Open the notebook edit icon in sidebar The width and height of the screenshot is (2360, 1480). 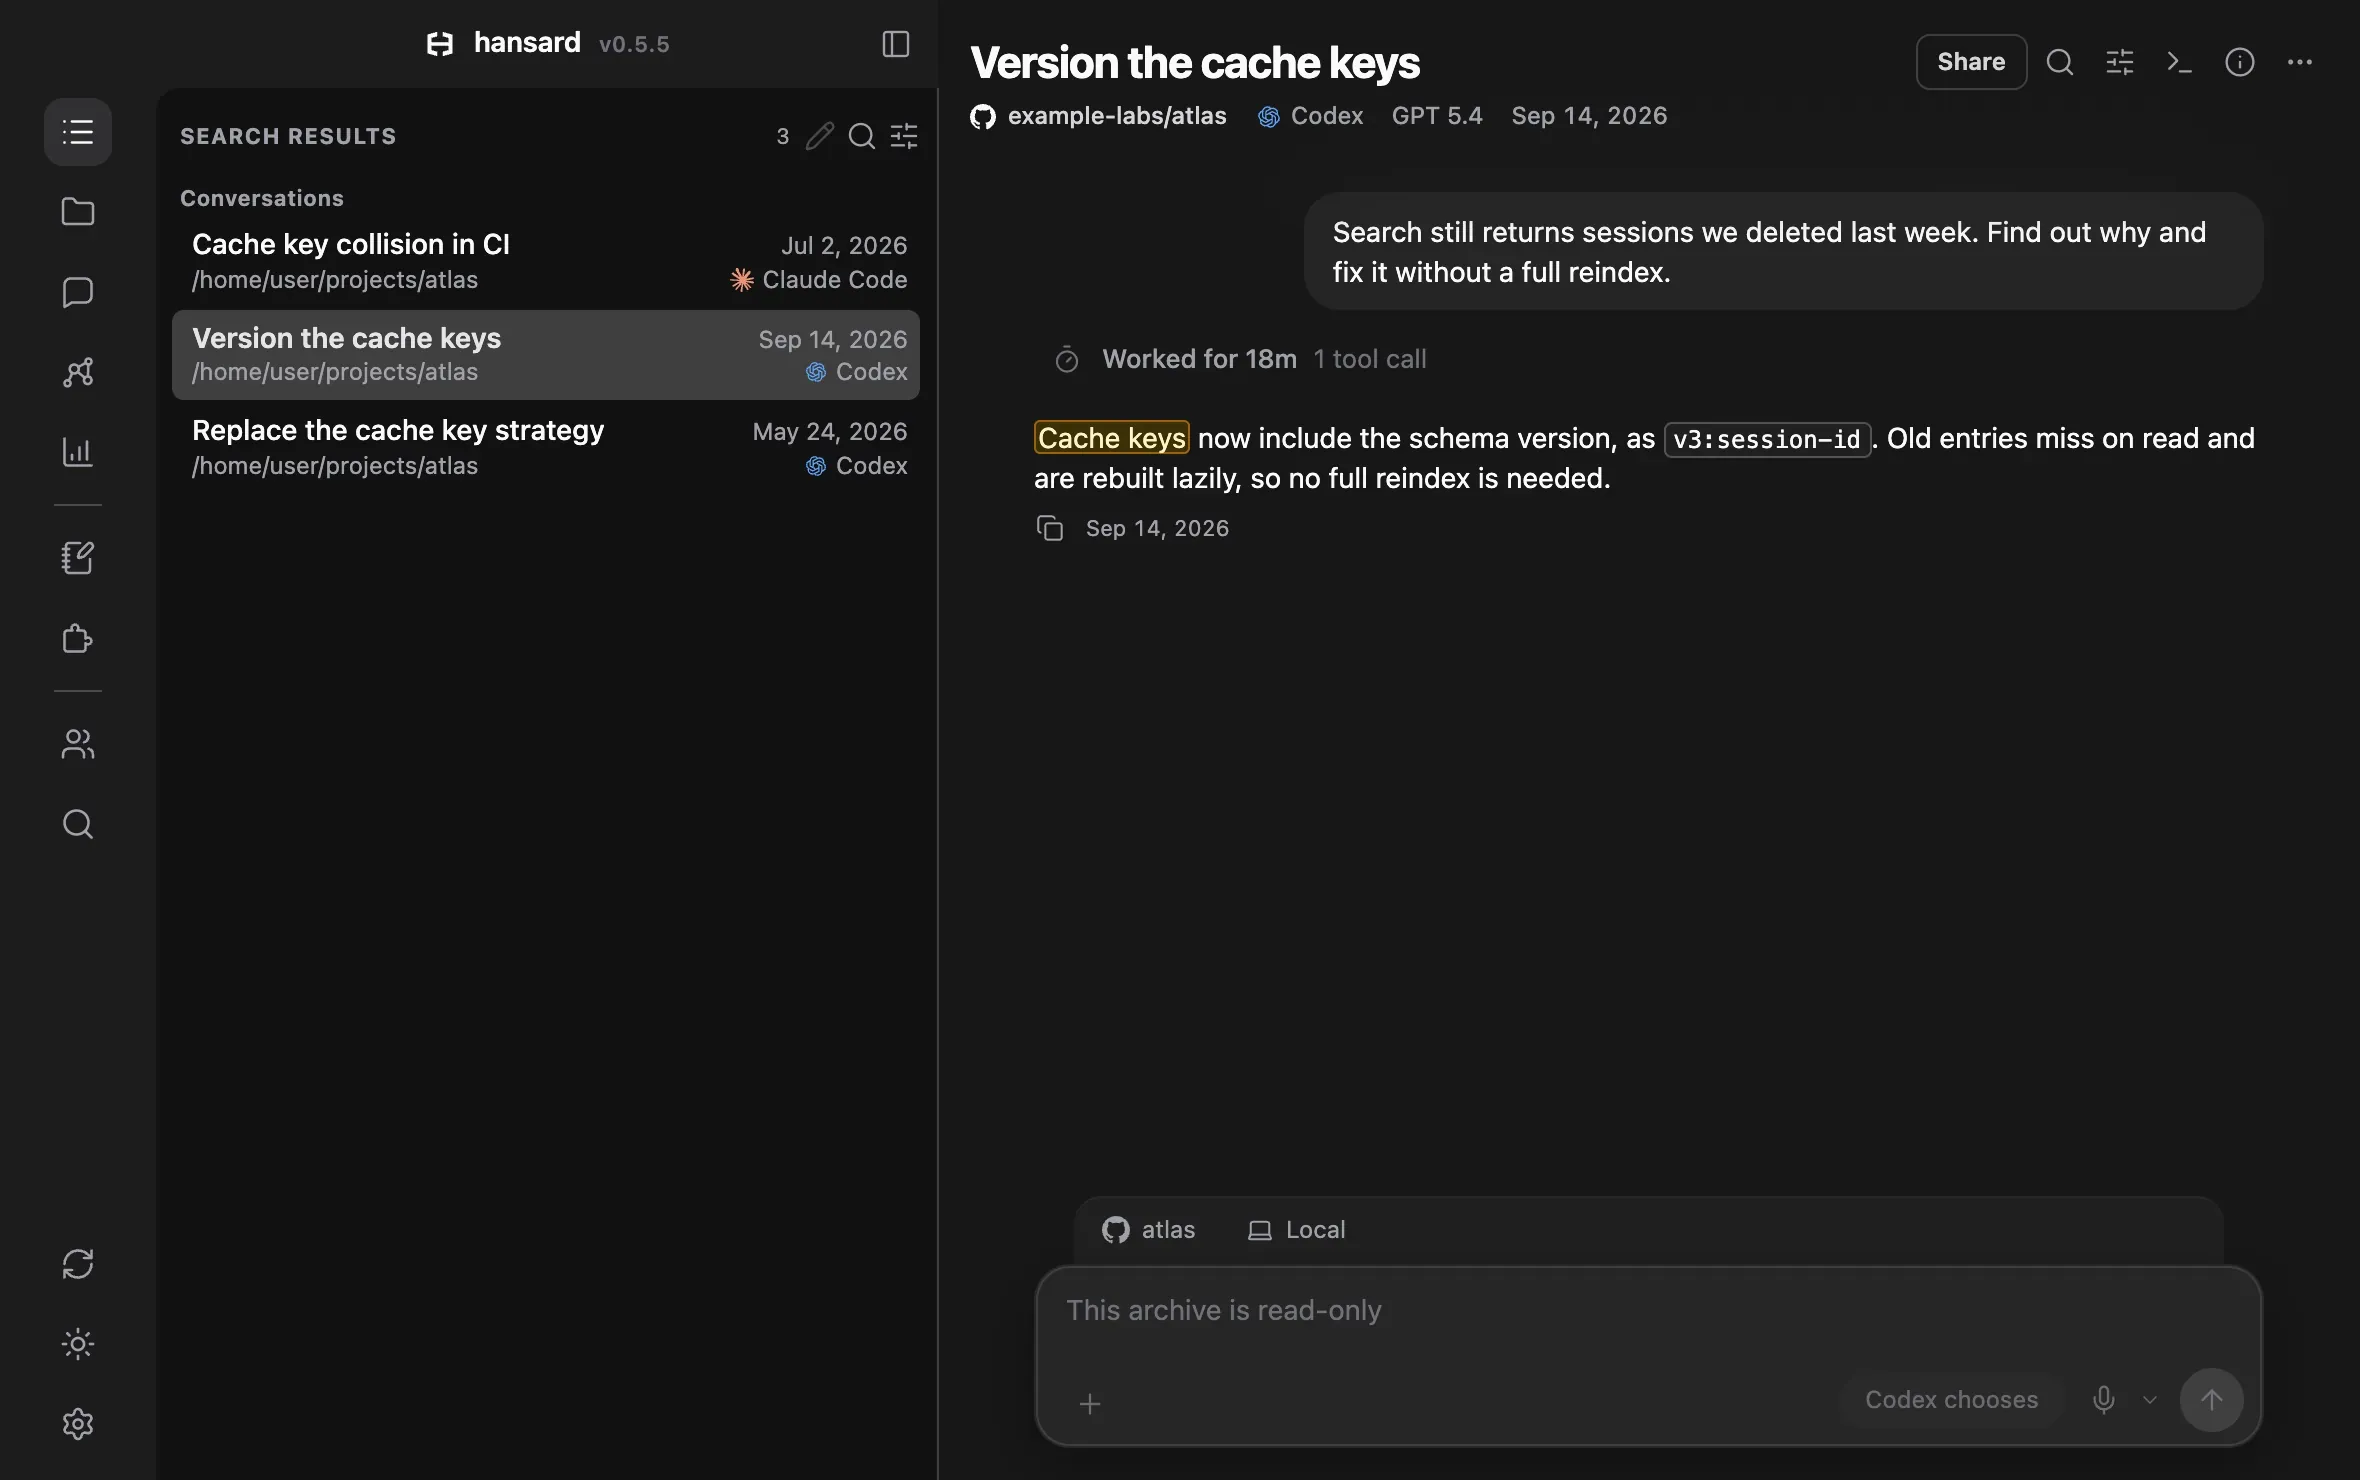tap(78, 558)
